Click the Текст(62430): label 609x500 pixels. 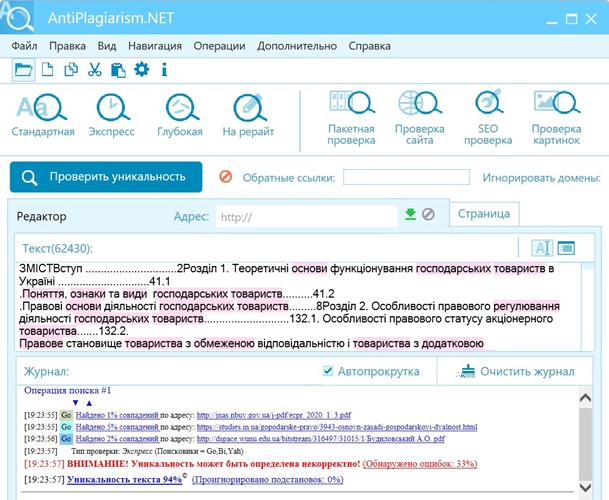(x=57, y=248)
